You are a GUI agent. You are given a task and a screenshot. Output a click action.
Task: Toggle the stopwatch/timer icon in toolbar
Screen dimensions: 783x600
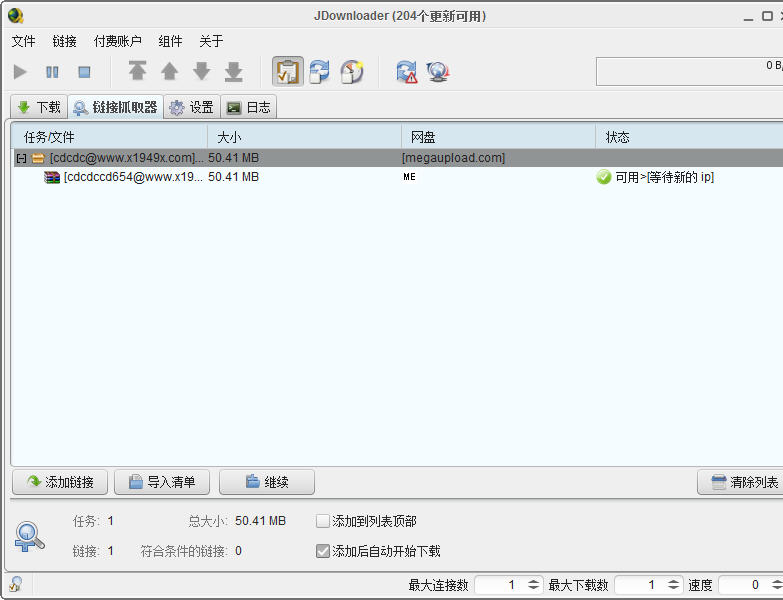(x=352, y=71)
